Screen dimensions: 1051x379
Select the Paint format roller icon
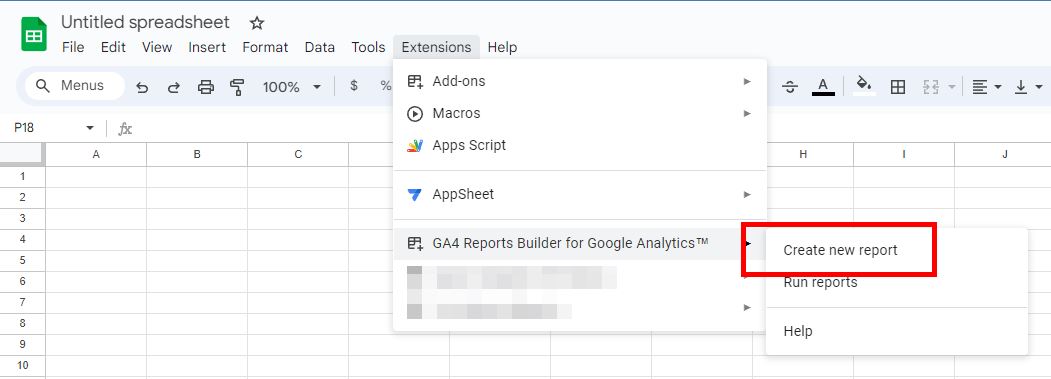pyautogui.click(x=237, y=87)
